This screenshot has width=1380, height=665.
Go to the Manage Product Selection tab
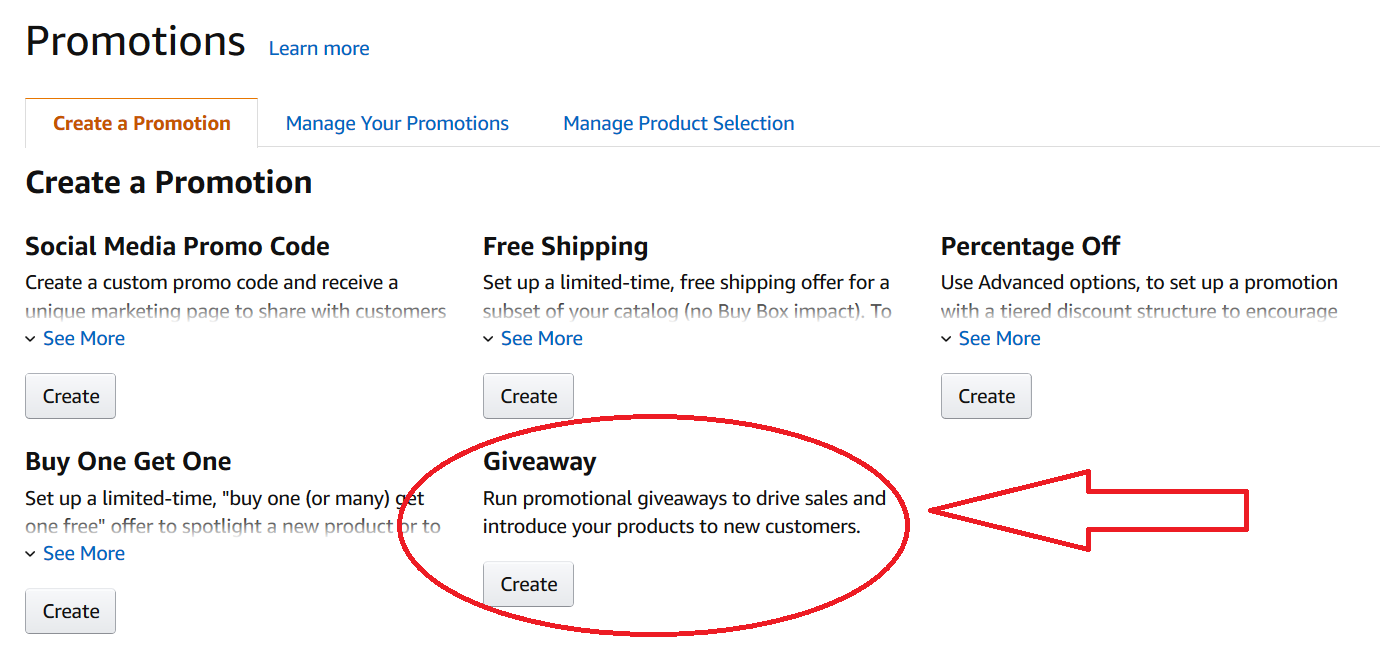679,123
